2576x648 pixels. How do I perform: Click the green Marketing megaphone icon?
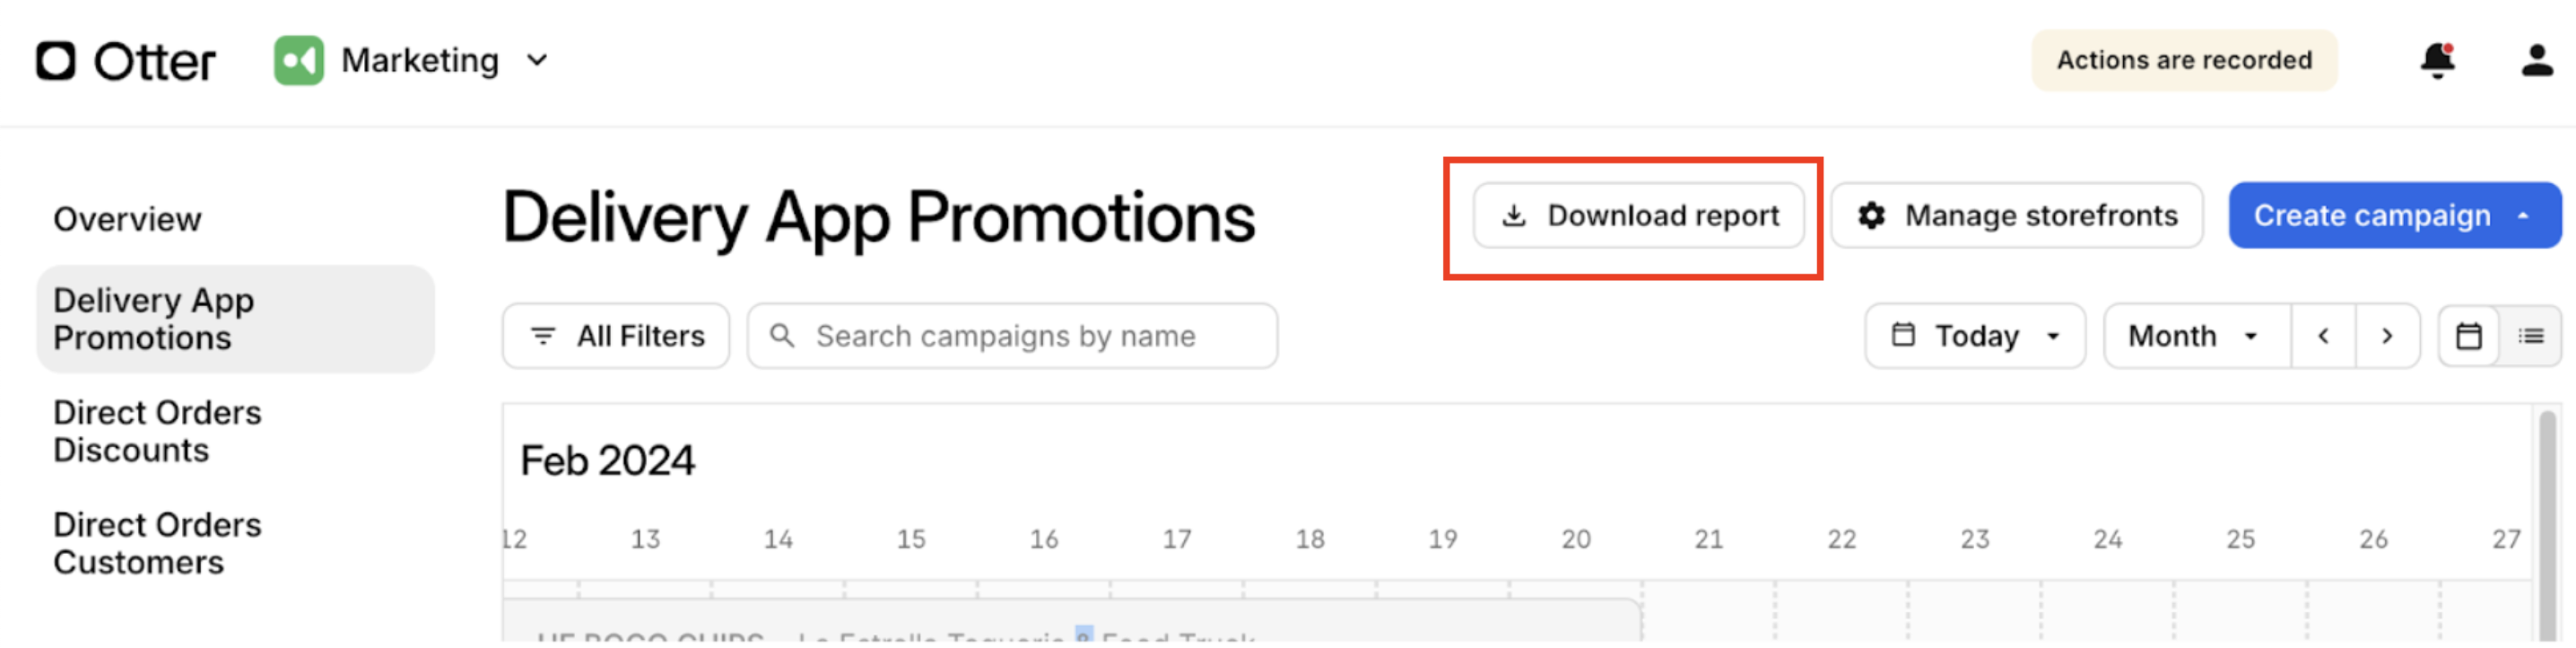pos(298,61)
